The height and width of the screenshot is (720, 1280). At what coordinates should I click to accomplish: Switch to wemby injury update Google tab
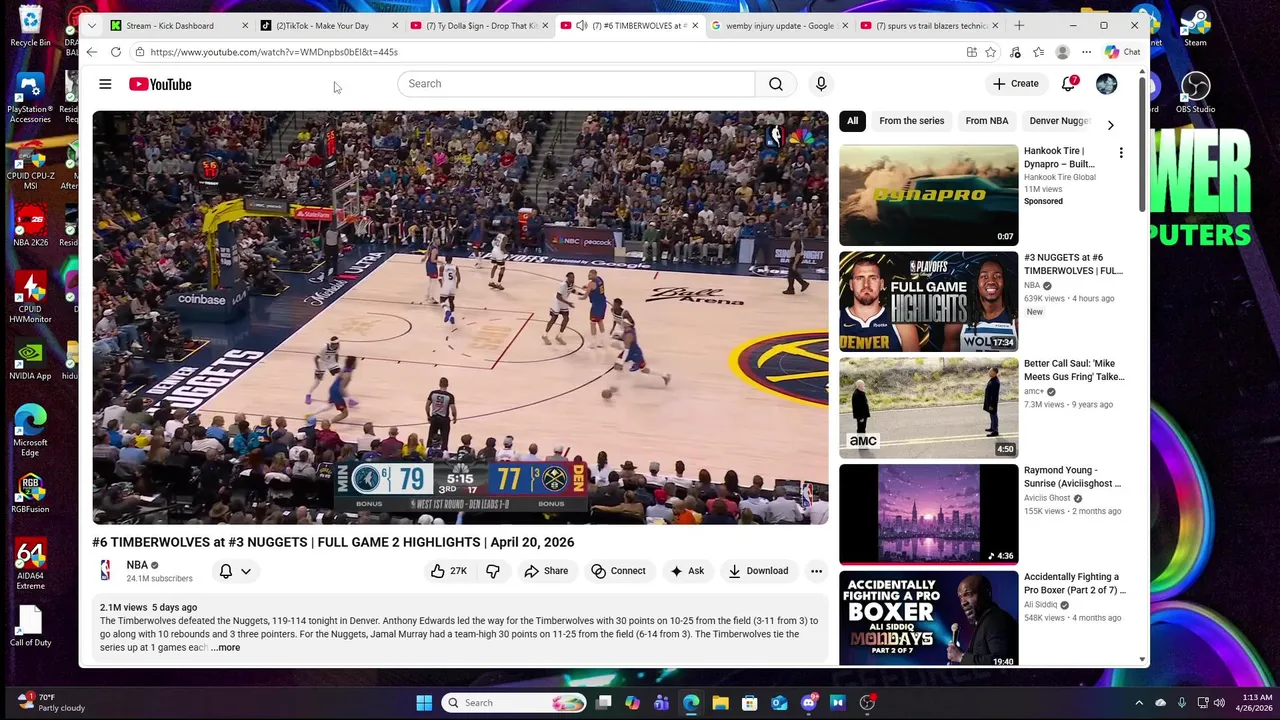tap(780, 25)
